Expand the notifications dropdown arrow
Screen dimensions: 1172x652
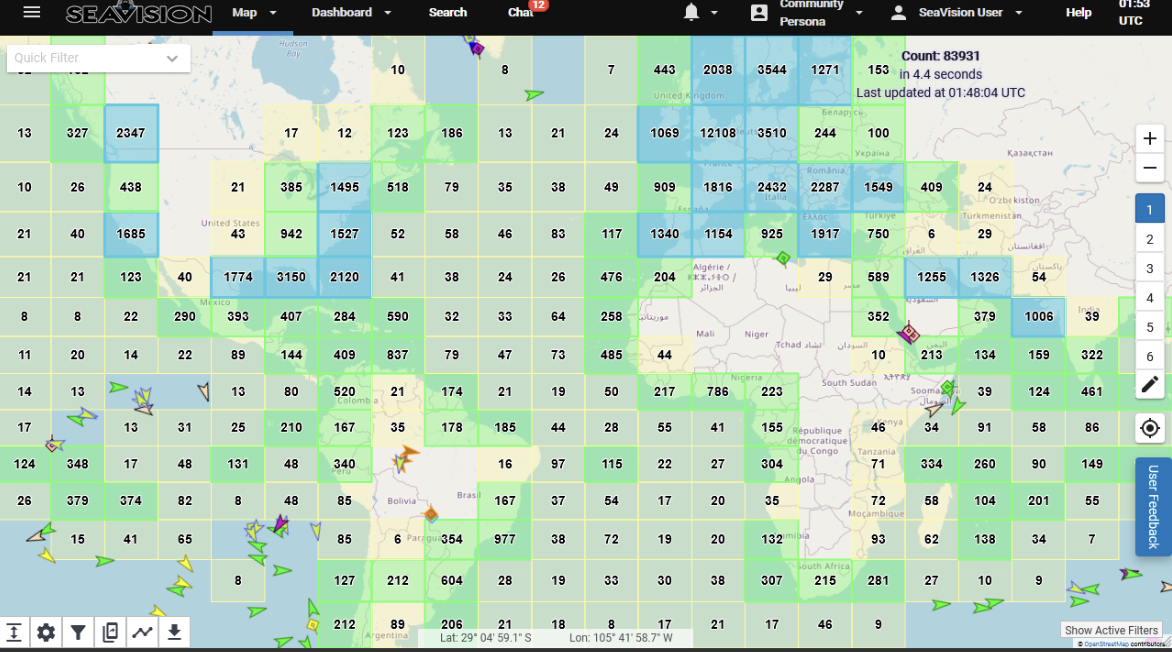pyautogui.click(x=714, y=13)
